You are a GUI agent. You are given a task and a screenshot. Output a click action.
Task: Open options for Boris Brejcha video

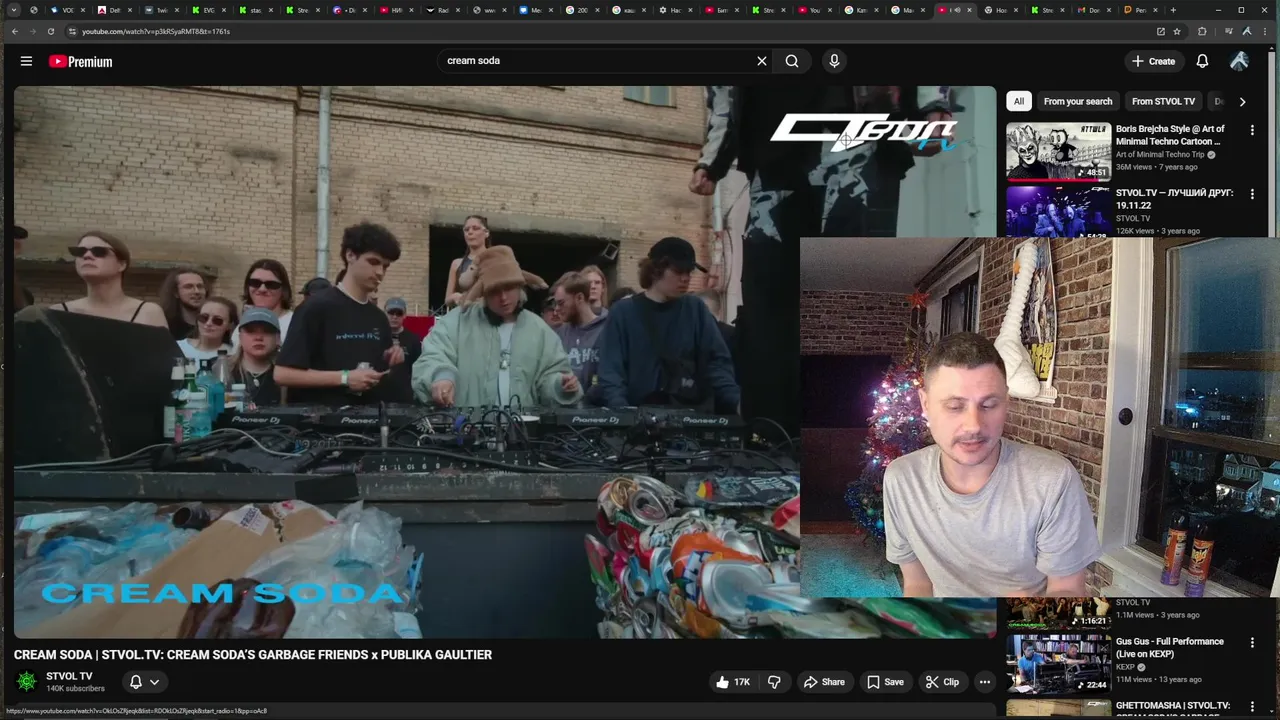pos(1252,130)
